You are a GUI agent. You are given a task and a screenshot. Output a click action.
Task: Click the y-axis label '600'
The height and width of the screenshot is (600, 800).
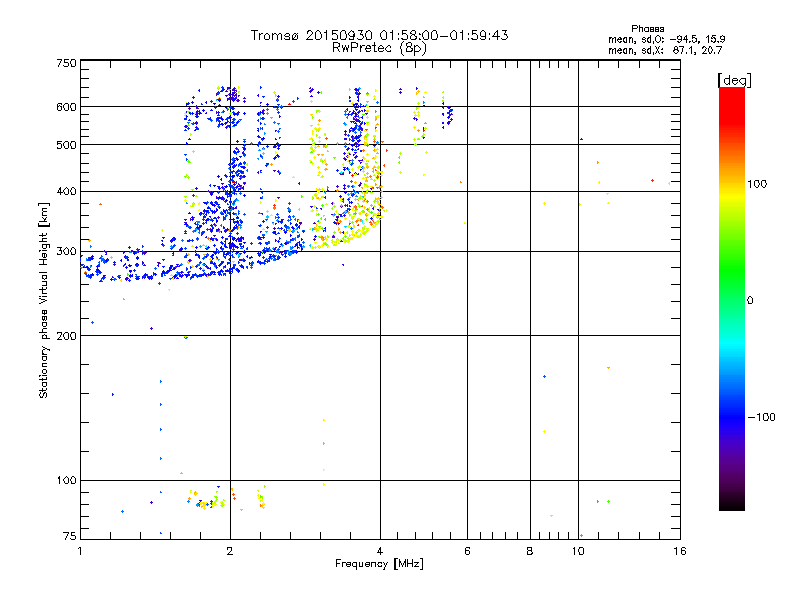pyautogui.click(x=66, y=107)
